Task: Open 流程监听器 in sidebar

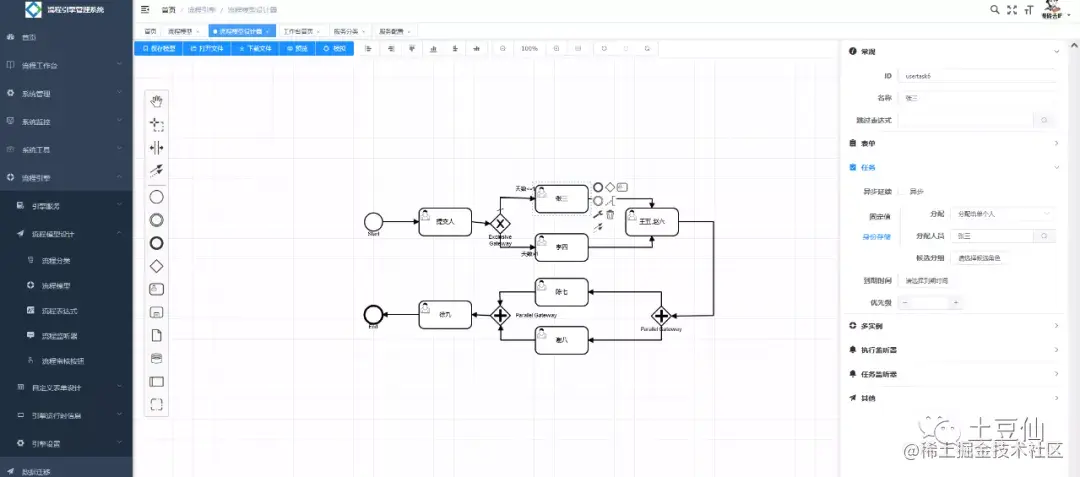Action: 66,337
